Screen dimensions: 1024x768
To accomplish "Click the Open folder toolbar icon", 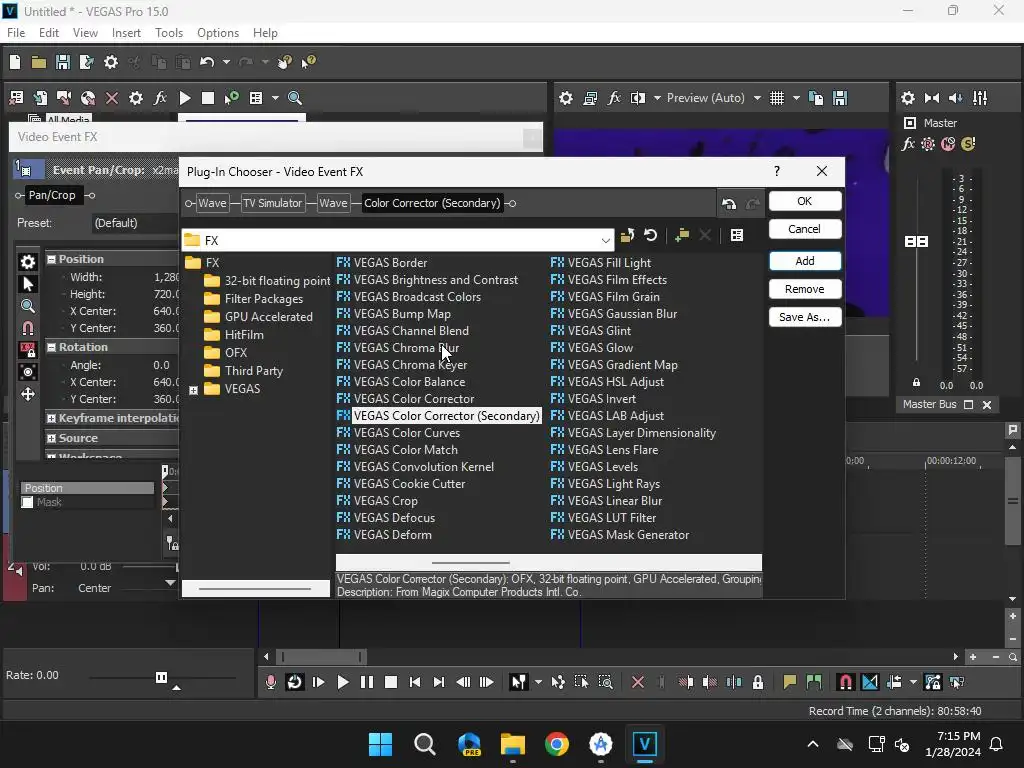I will point(39,62).
